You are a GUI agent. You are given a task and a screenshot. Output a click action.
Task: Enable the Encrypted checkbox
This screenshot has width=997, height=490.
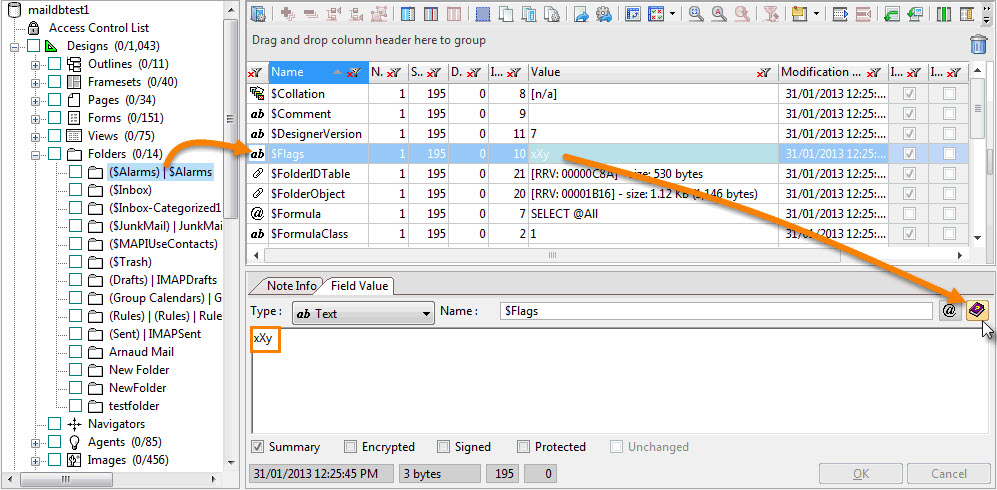351,447
